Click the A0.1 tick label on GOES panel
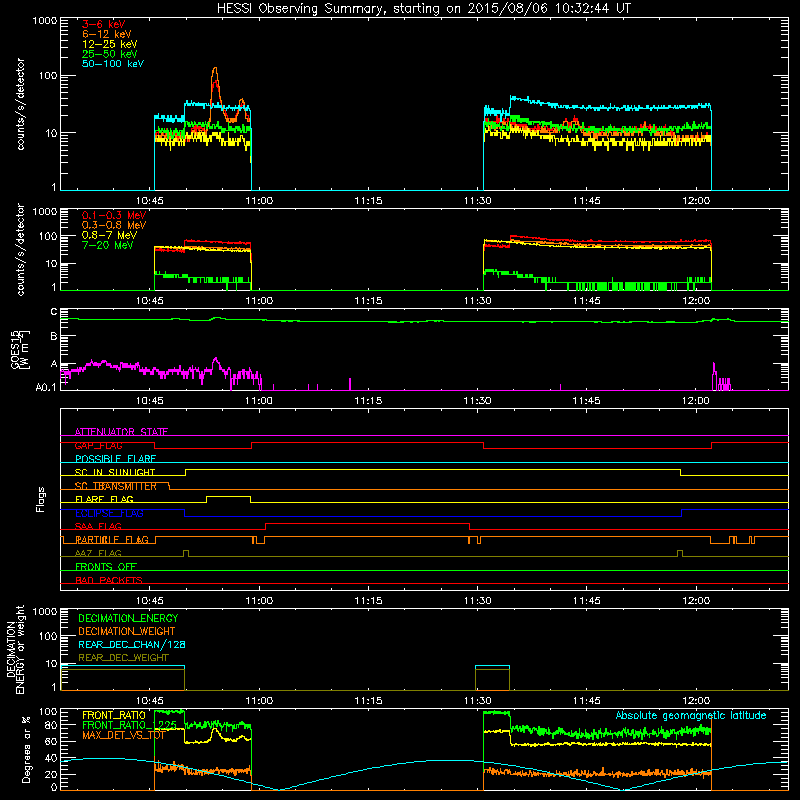800x800 pixels. (x=46, y=387)
